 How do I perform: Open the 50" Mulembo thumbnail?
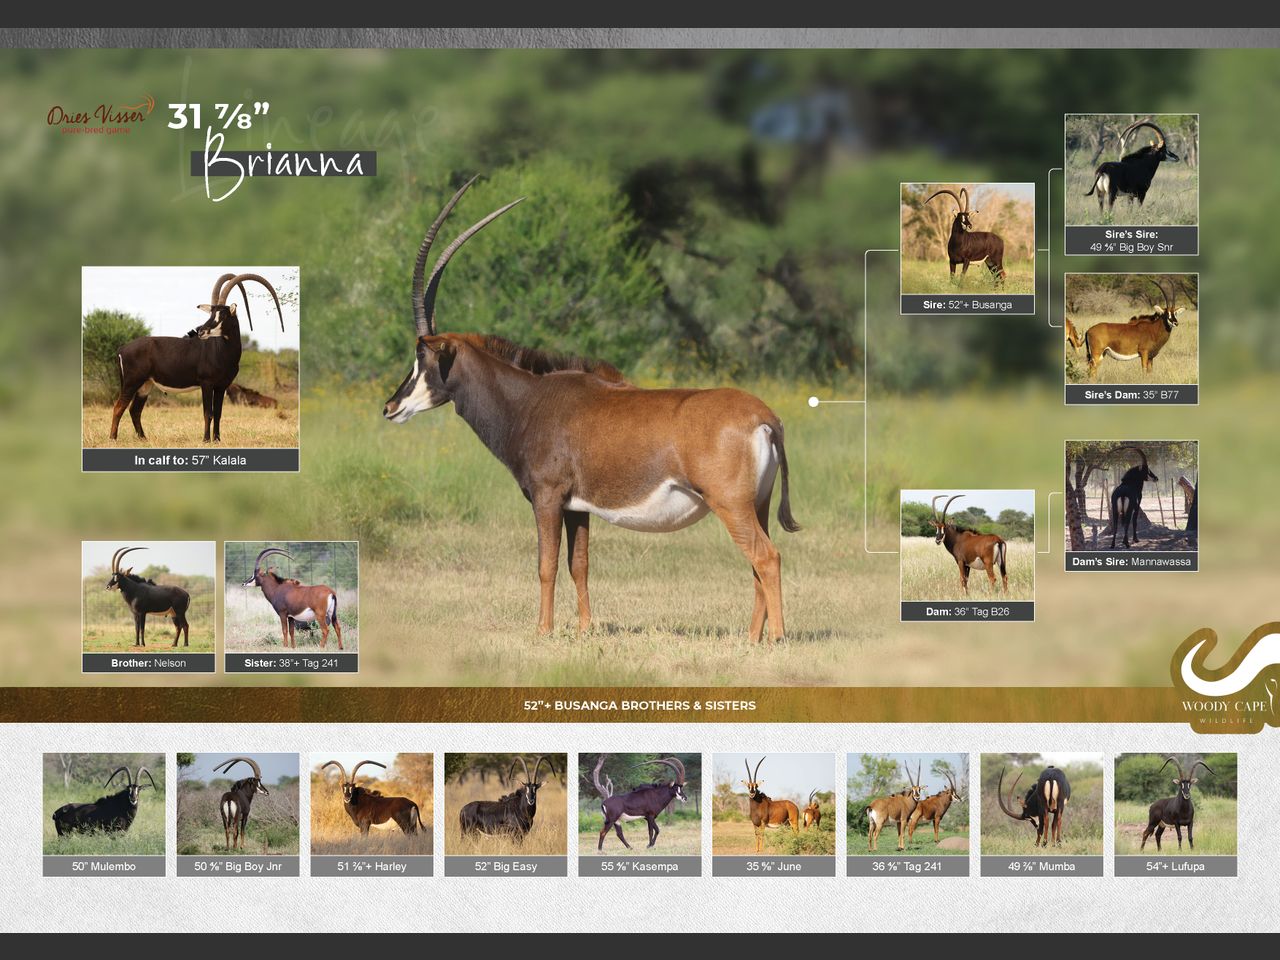104,805
